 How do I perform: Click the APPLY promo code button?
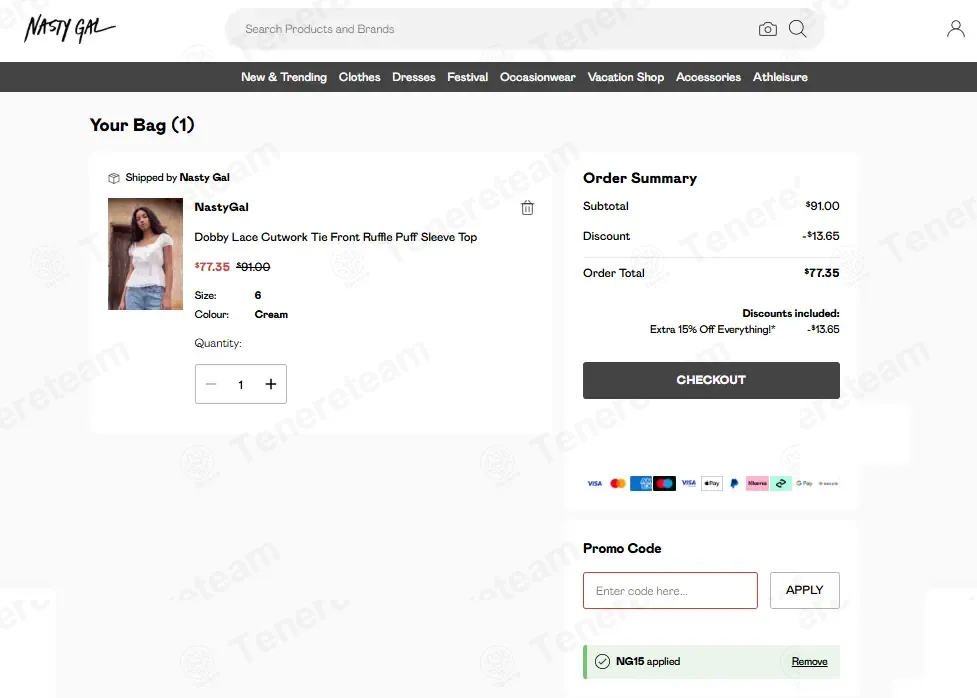(x=804, y=590)
